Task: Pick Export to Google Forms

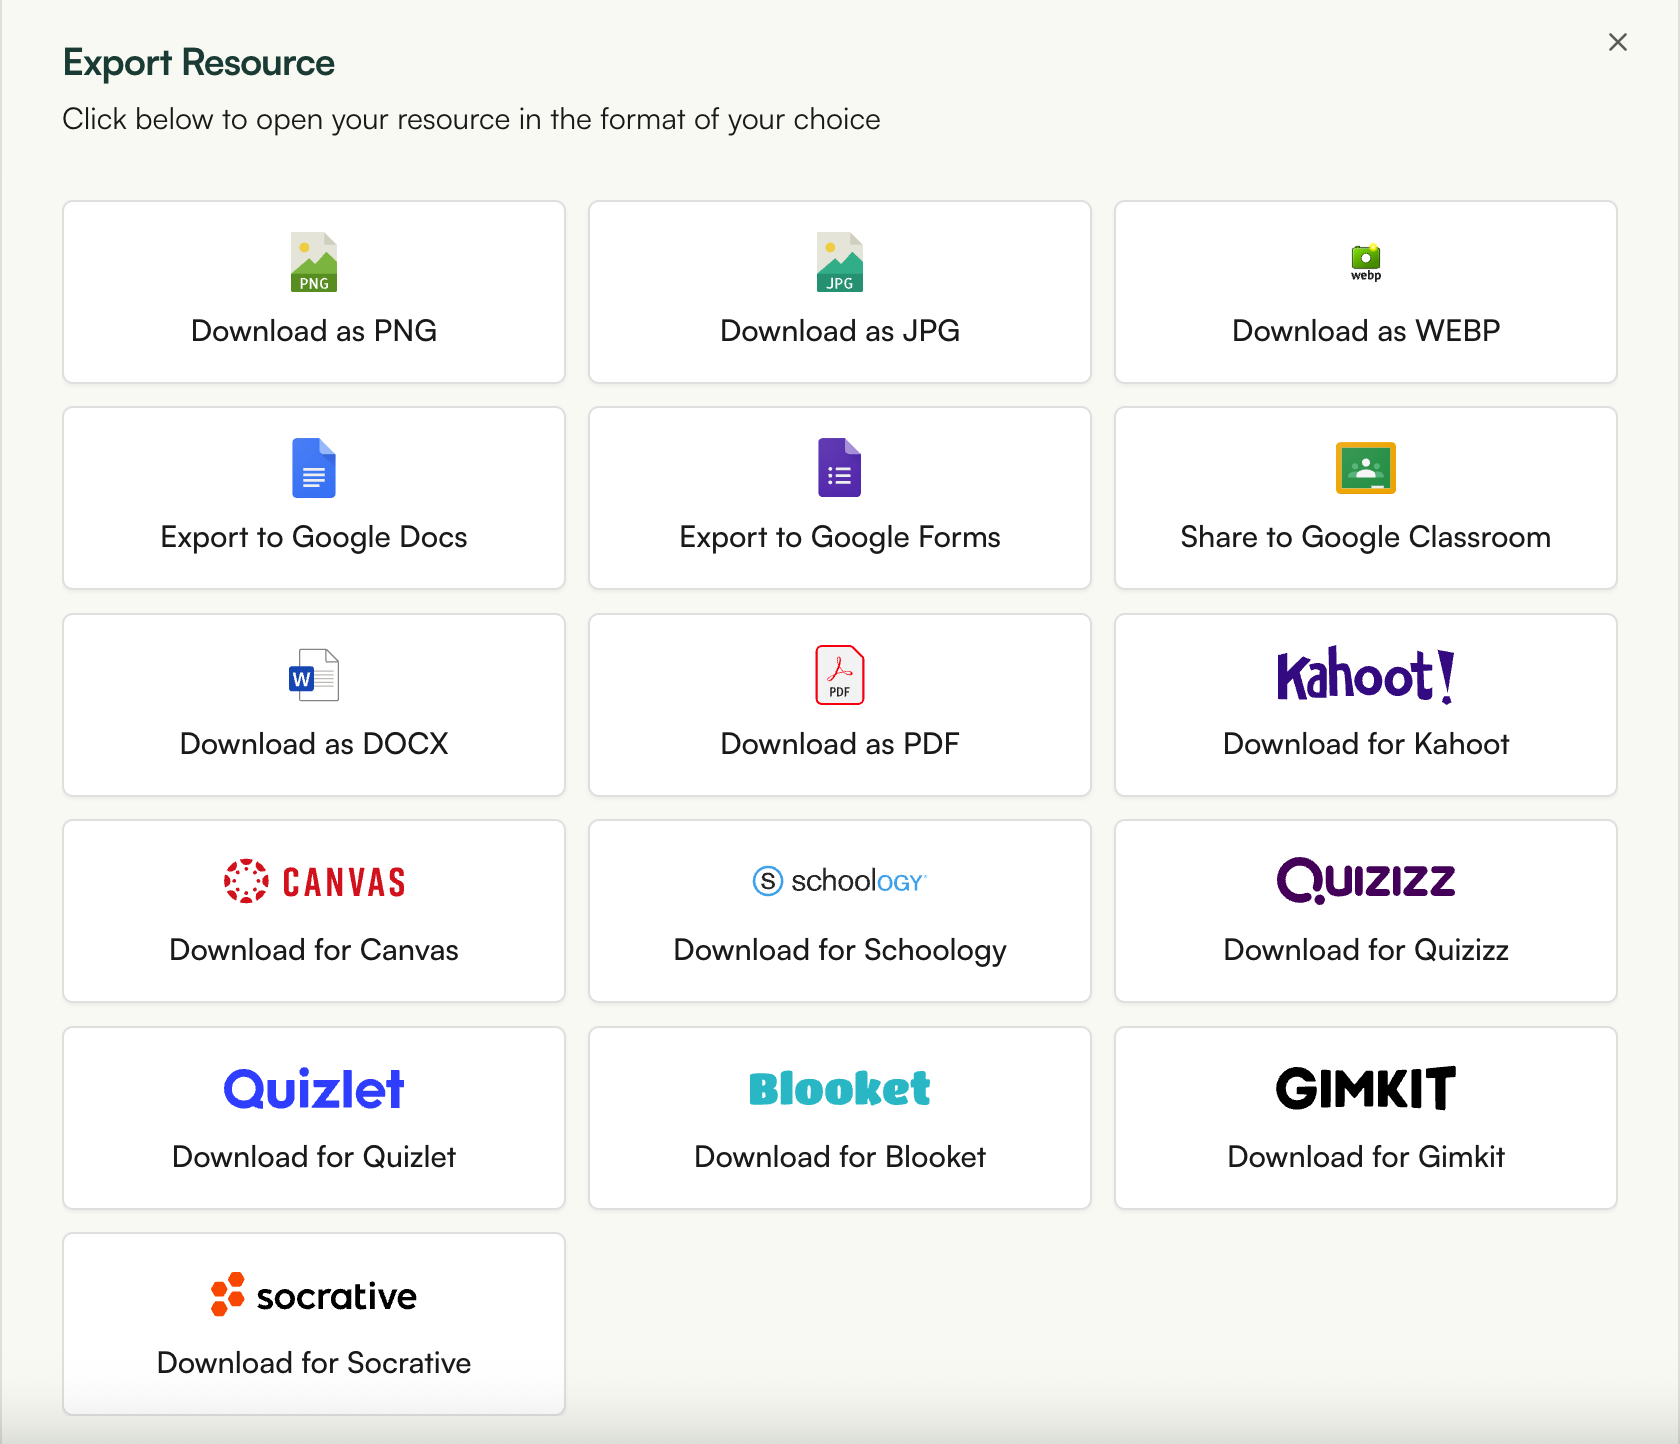Action: coord(840,498)
